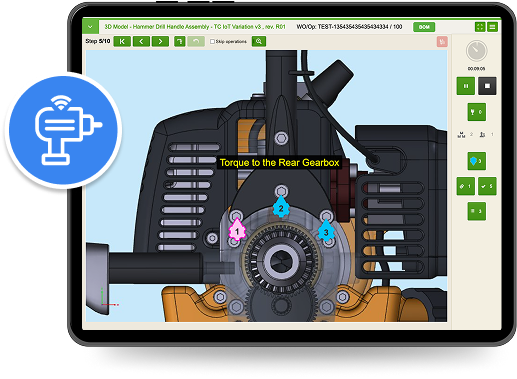Jump to the first step

122,41
